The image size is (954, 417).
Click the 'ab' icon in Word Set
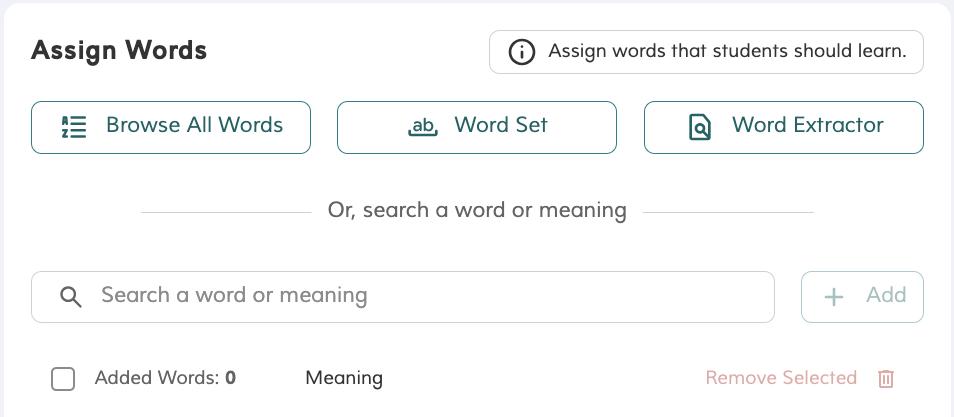pos(424,127)
